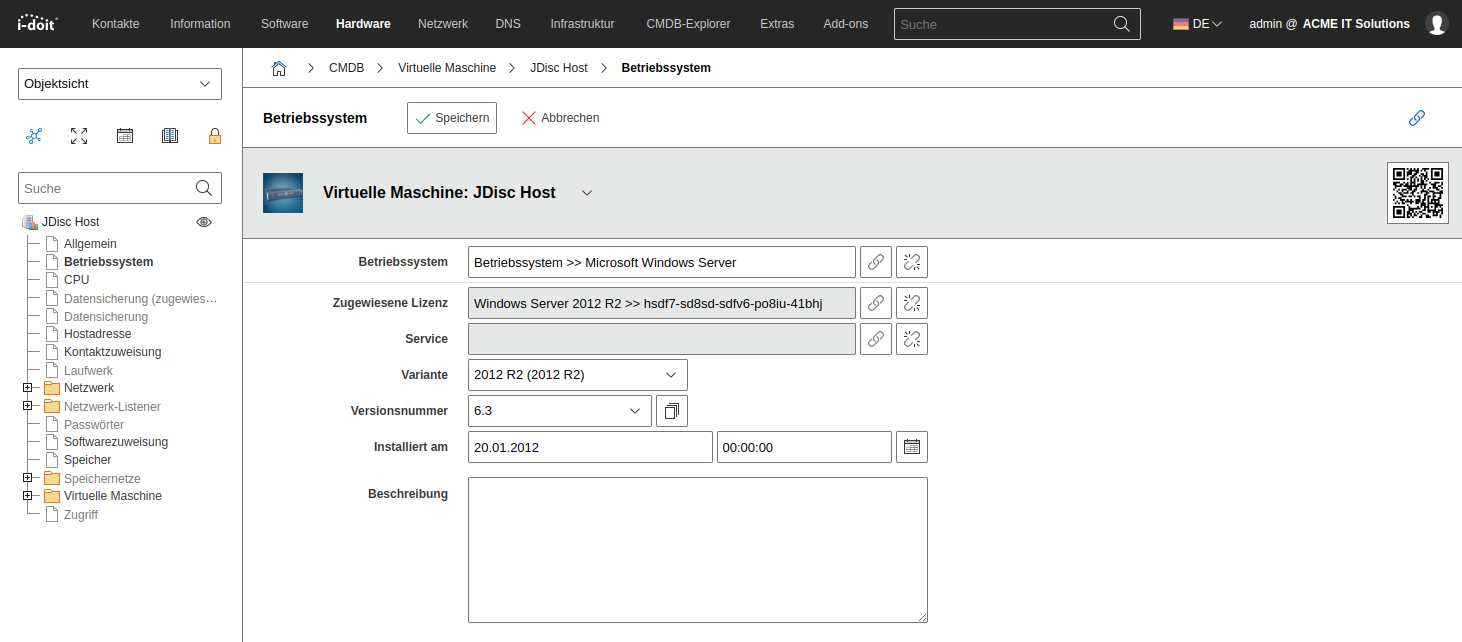1462x642 pixels.
Task: Open the DE language selector
Action: 1197,24
